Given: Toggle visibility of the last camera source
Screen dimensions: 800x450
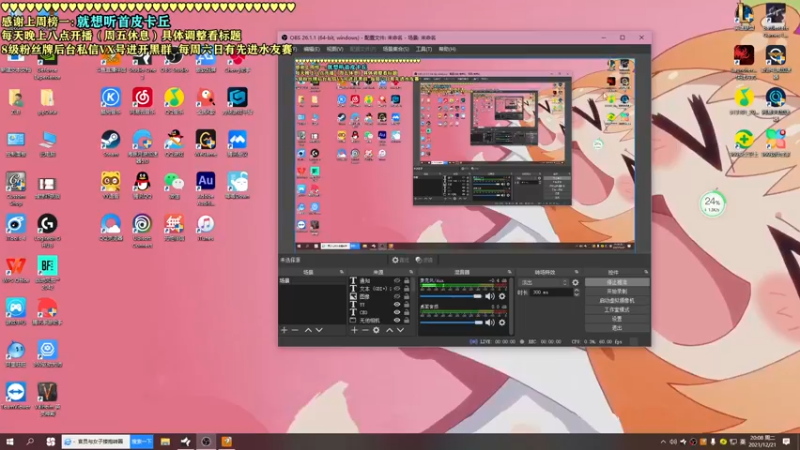Looking at the screenshot, I should (x=396, y=320).
